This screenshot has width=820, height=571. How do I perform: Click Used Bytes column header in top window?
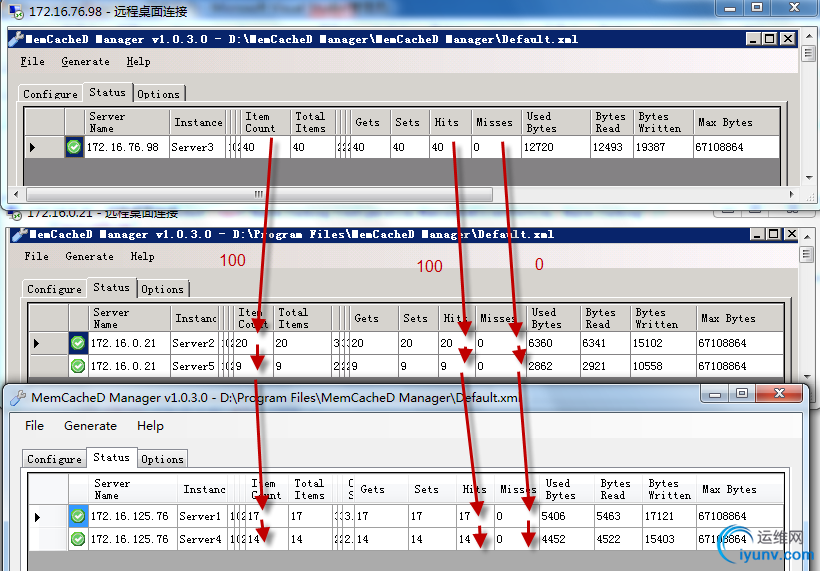coord(555,122)
